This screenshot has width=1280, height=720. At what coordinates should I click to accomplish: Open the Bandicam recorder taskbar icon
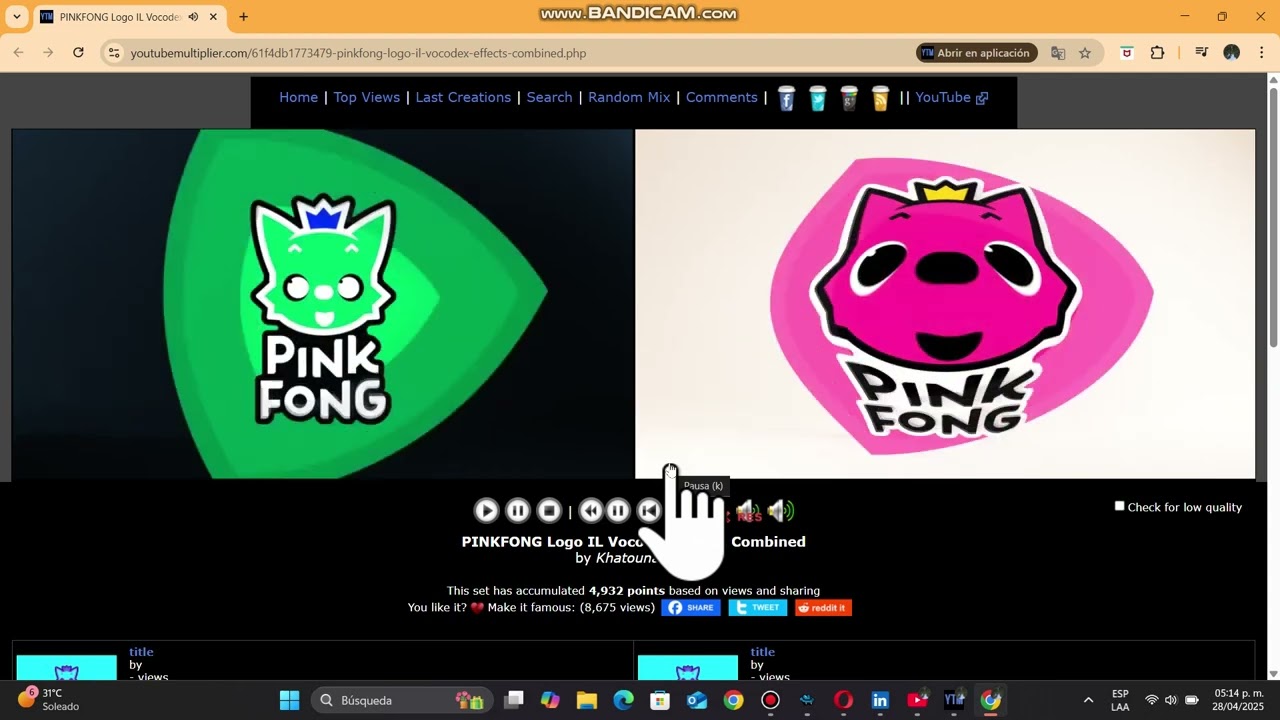click(770, 700)
